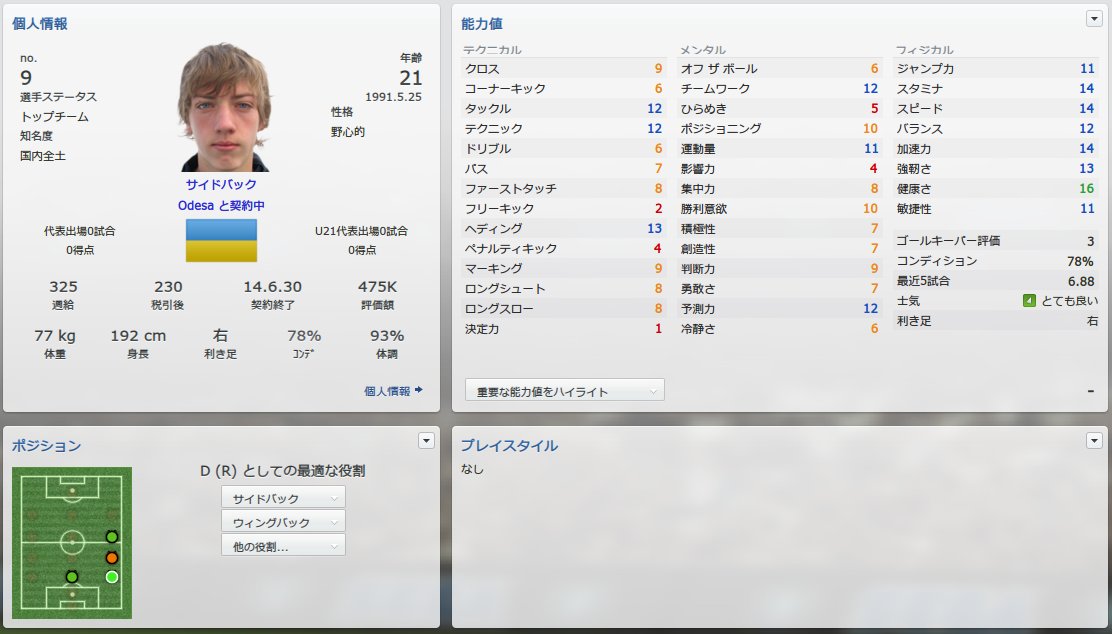Image resolution: width=1112 pixels, height=634 pixels.
Task: Click the Odesa と契約中 club link
Action: (x=221, y=206)
